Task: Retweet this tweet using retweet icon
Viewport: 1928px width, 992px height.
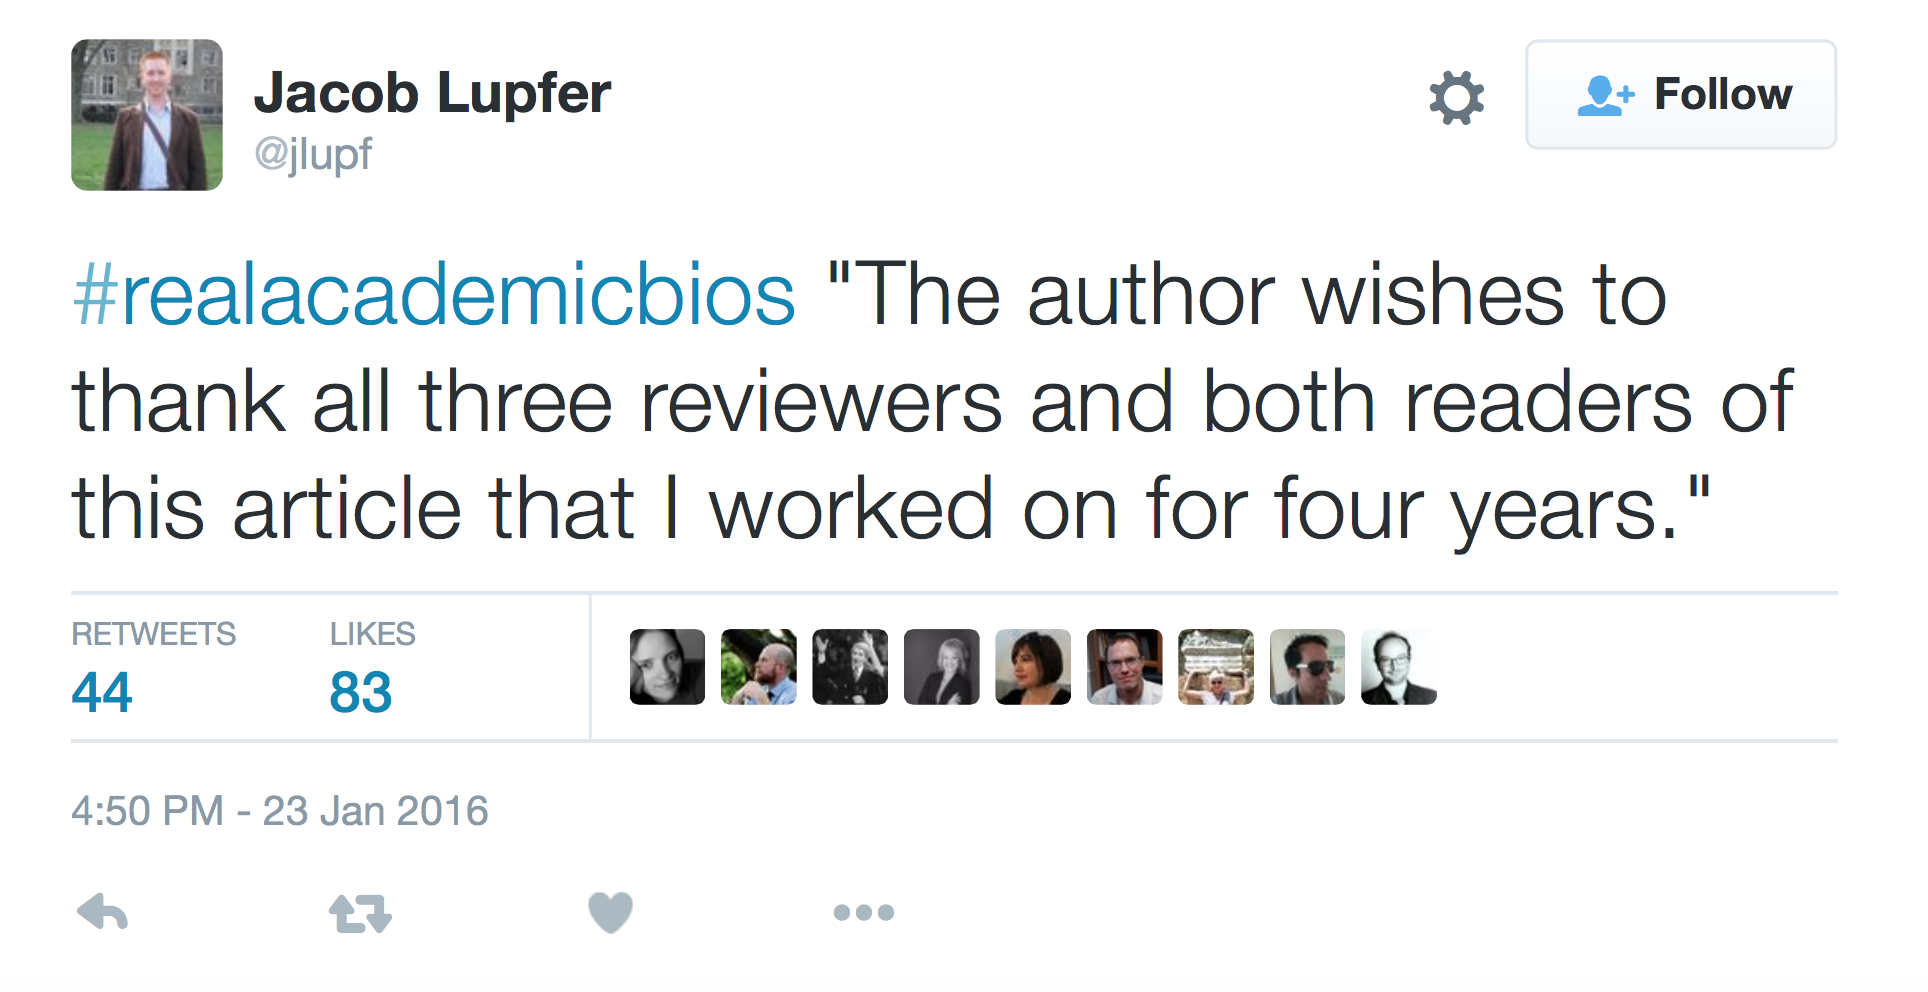Action: point(360,913)
